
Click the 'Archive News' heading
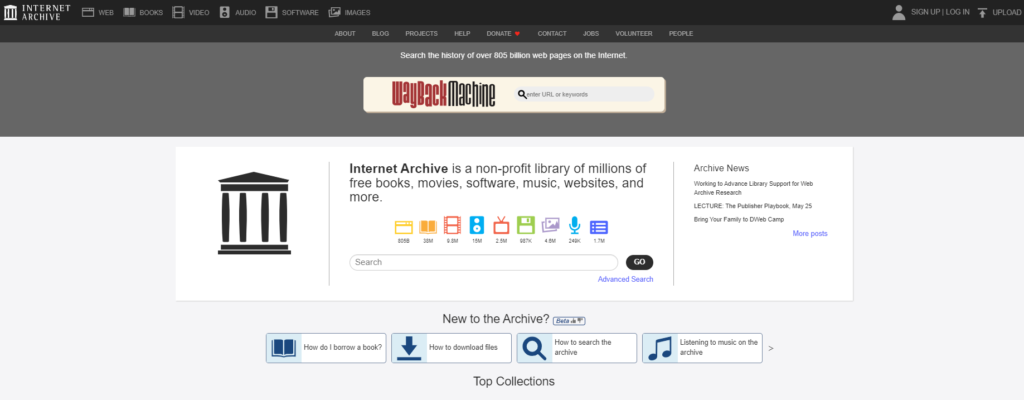721,168
